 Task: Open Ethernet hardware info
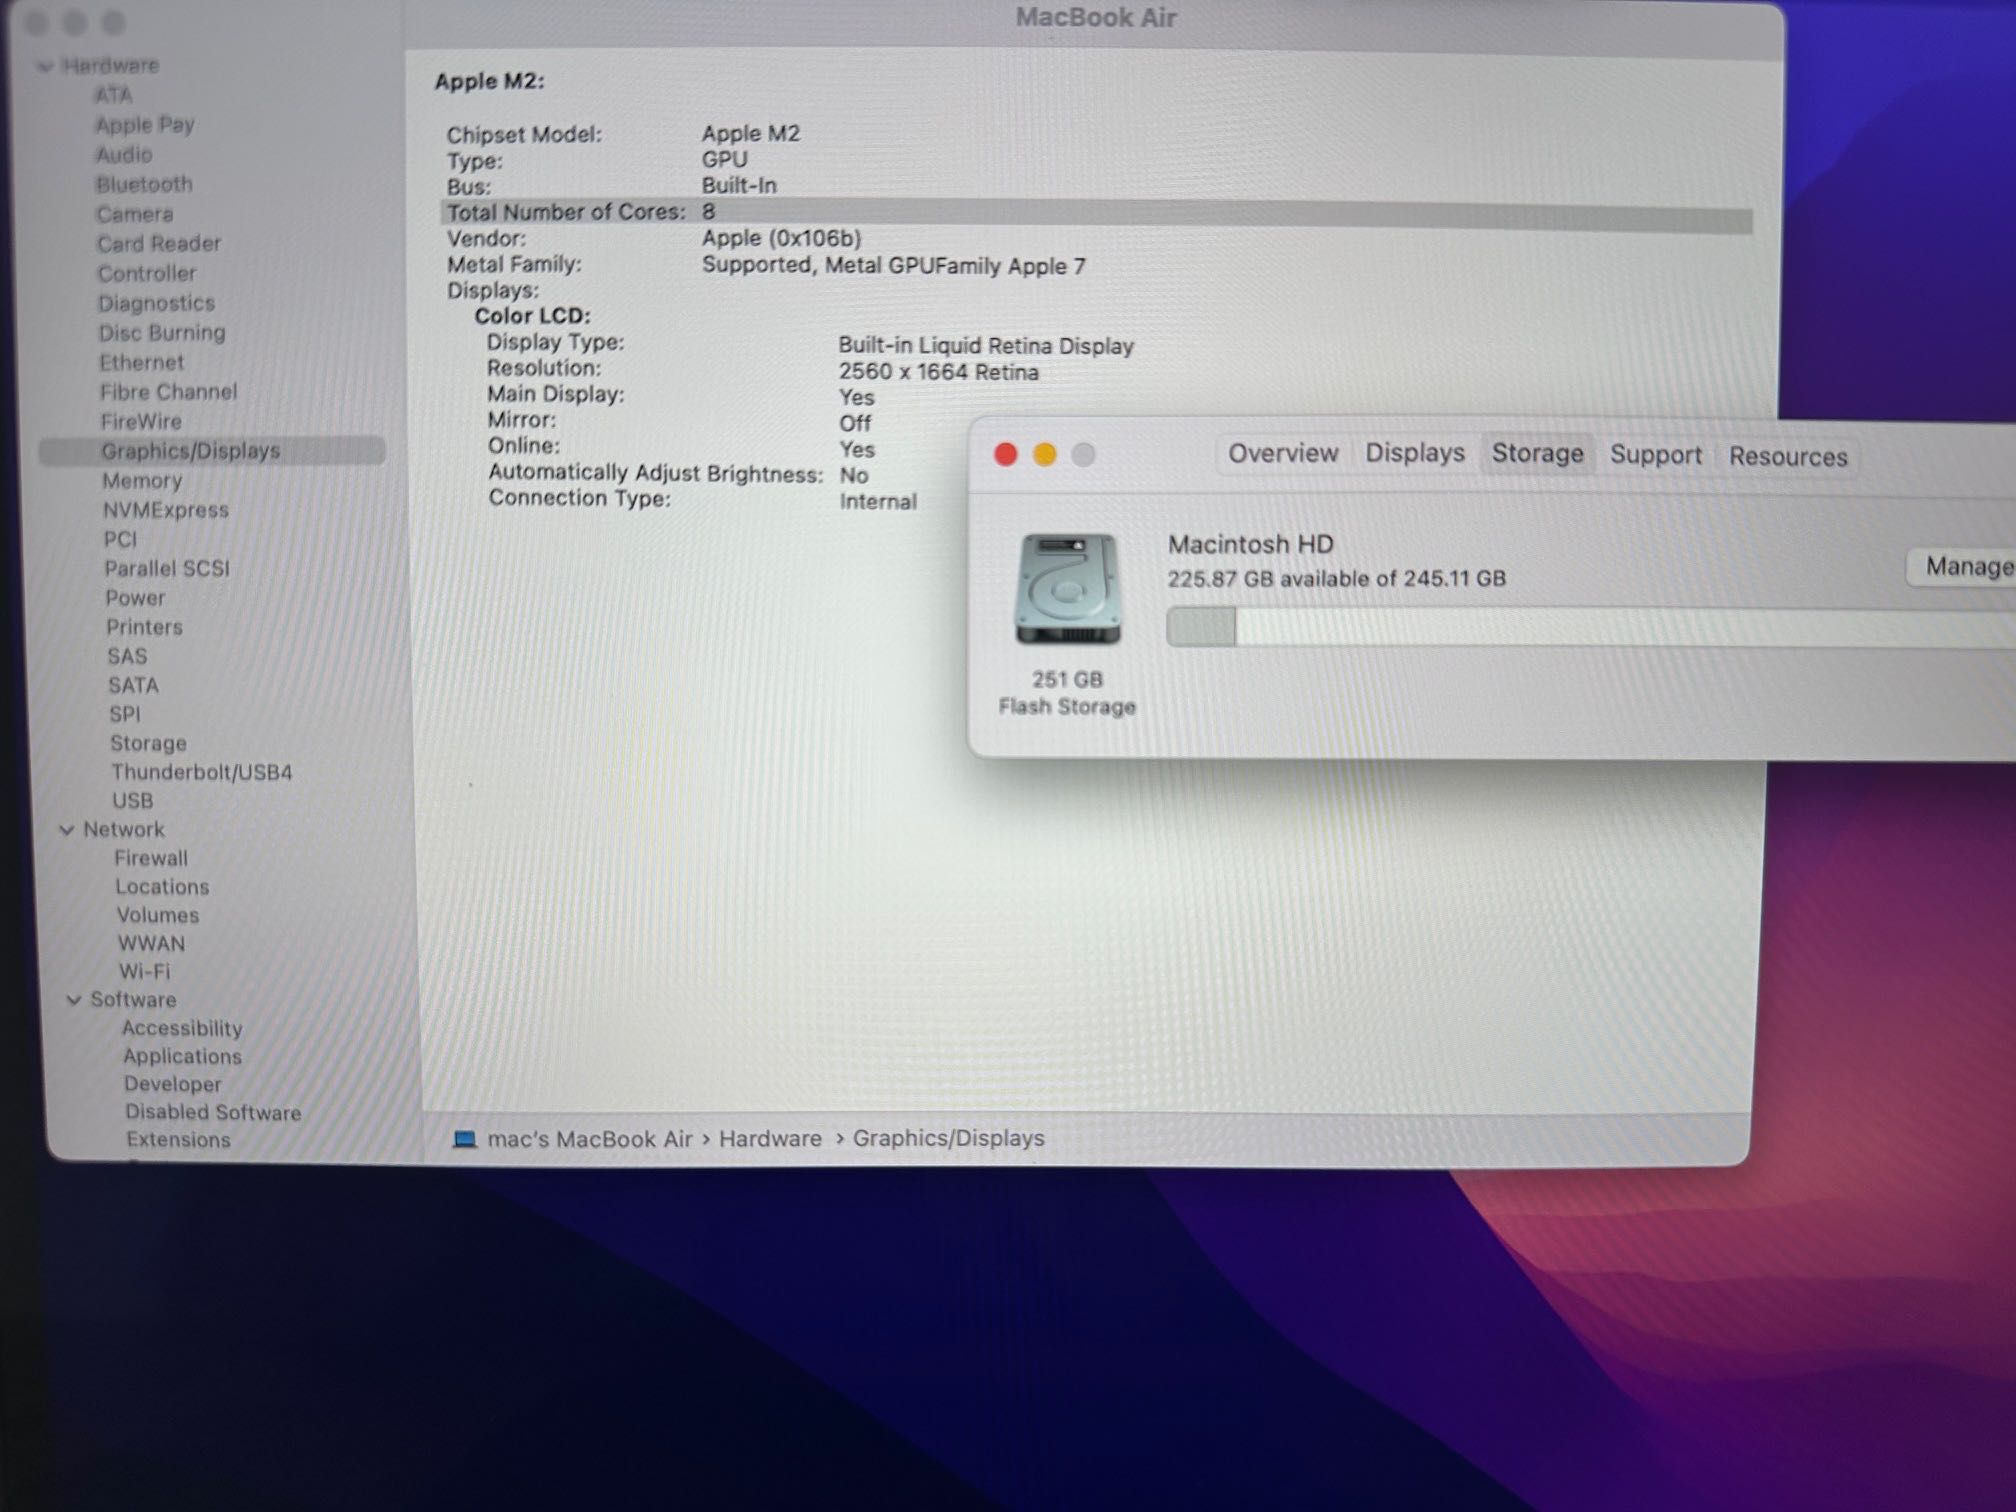tap(142, 363)
